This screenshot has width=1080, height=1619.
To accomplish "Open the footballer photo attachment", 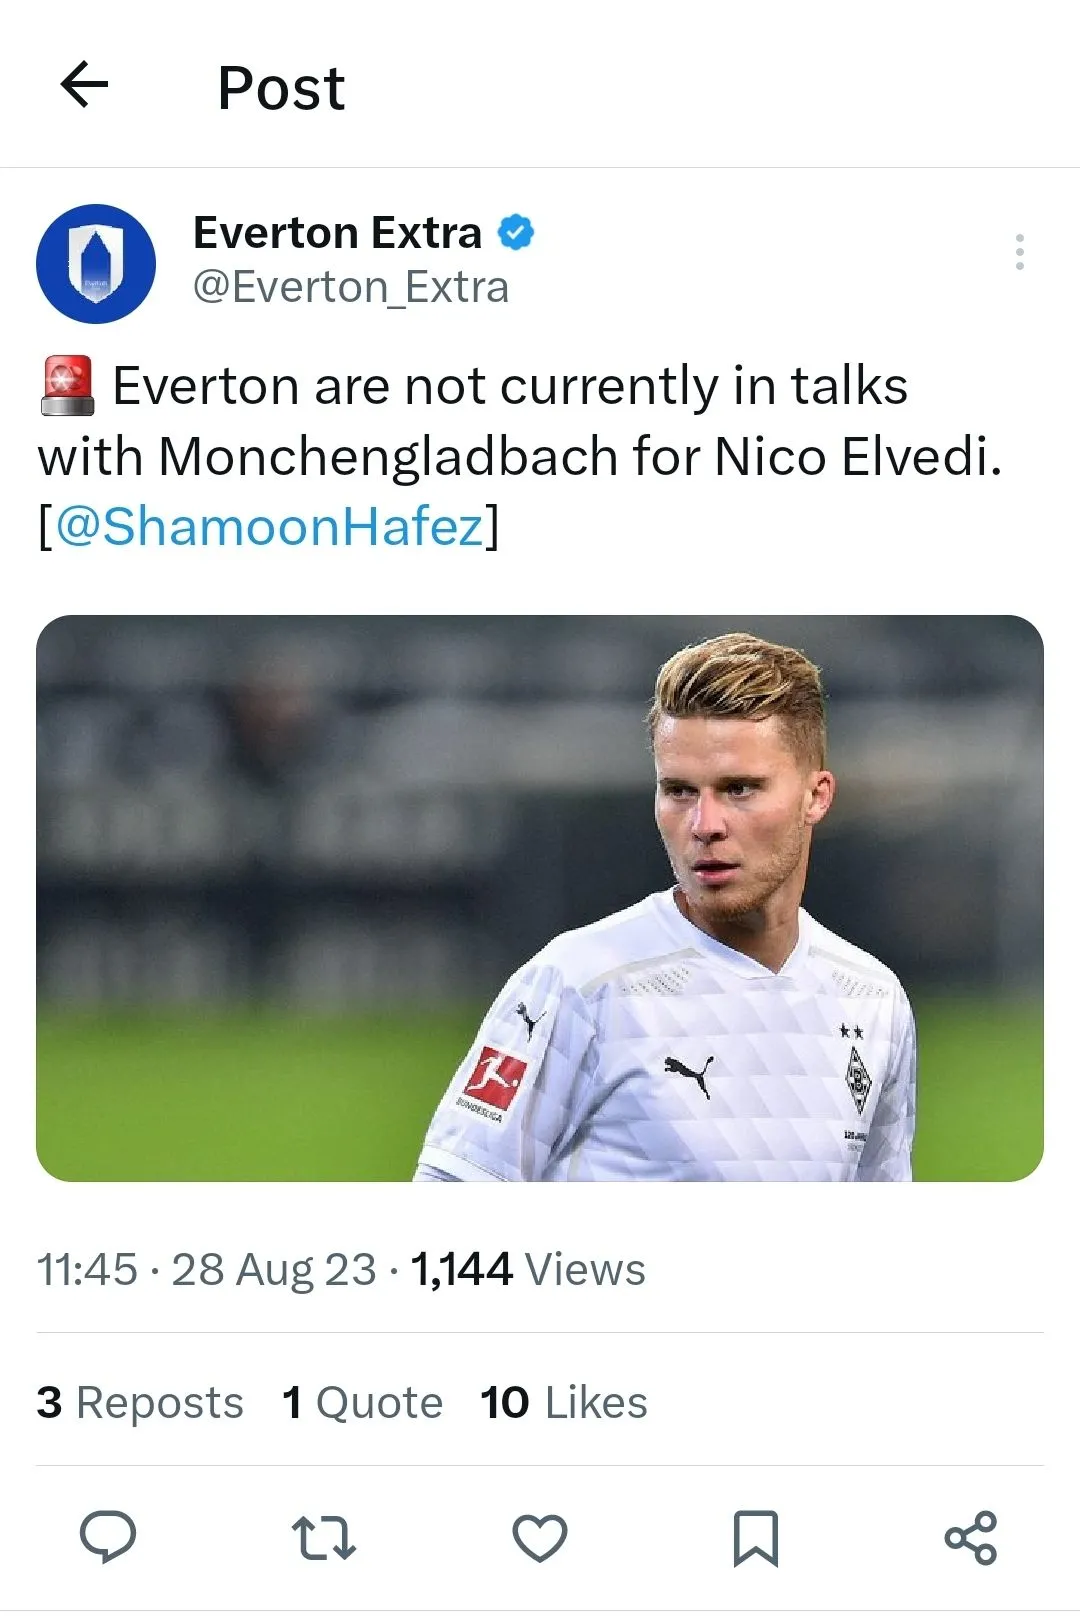I will click(540, 898).
